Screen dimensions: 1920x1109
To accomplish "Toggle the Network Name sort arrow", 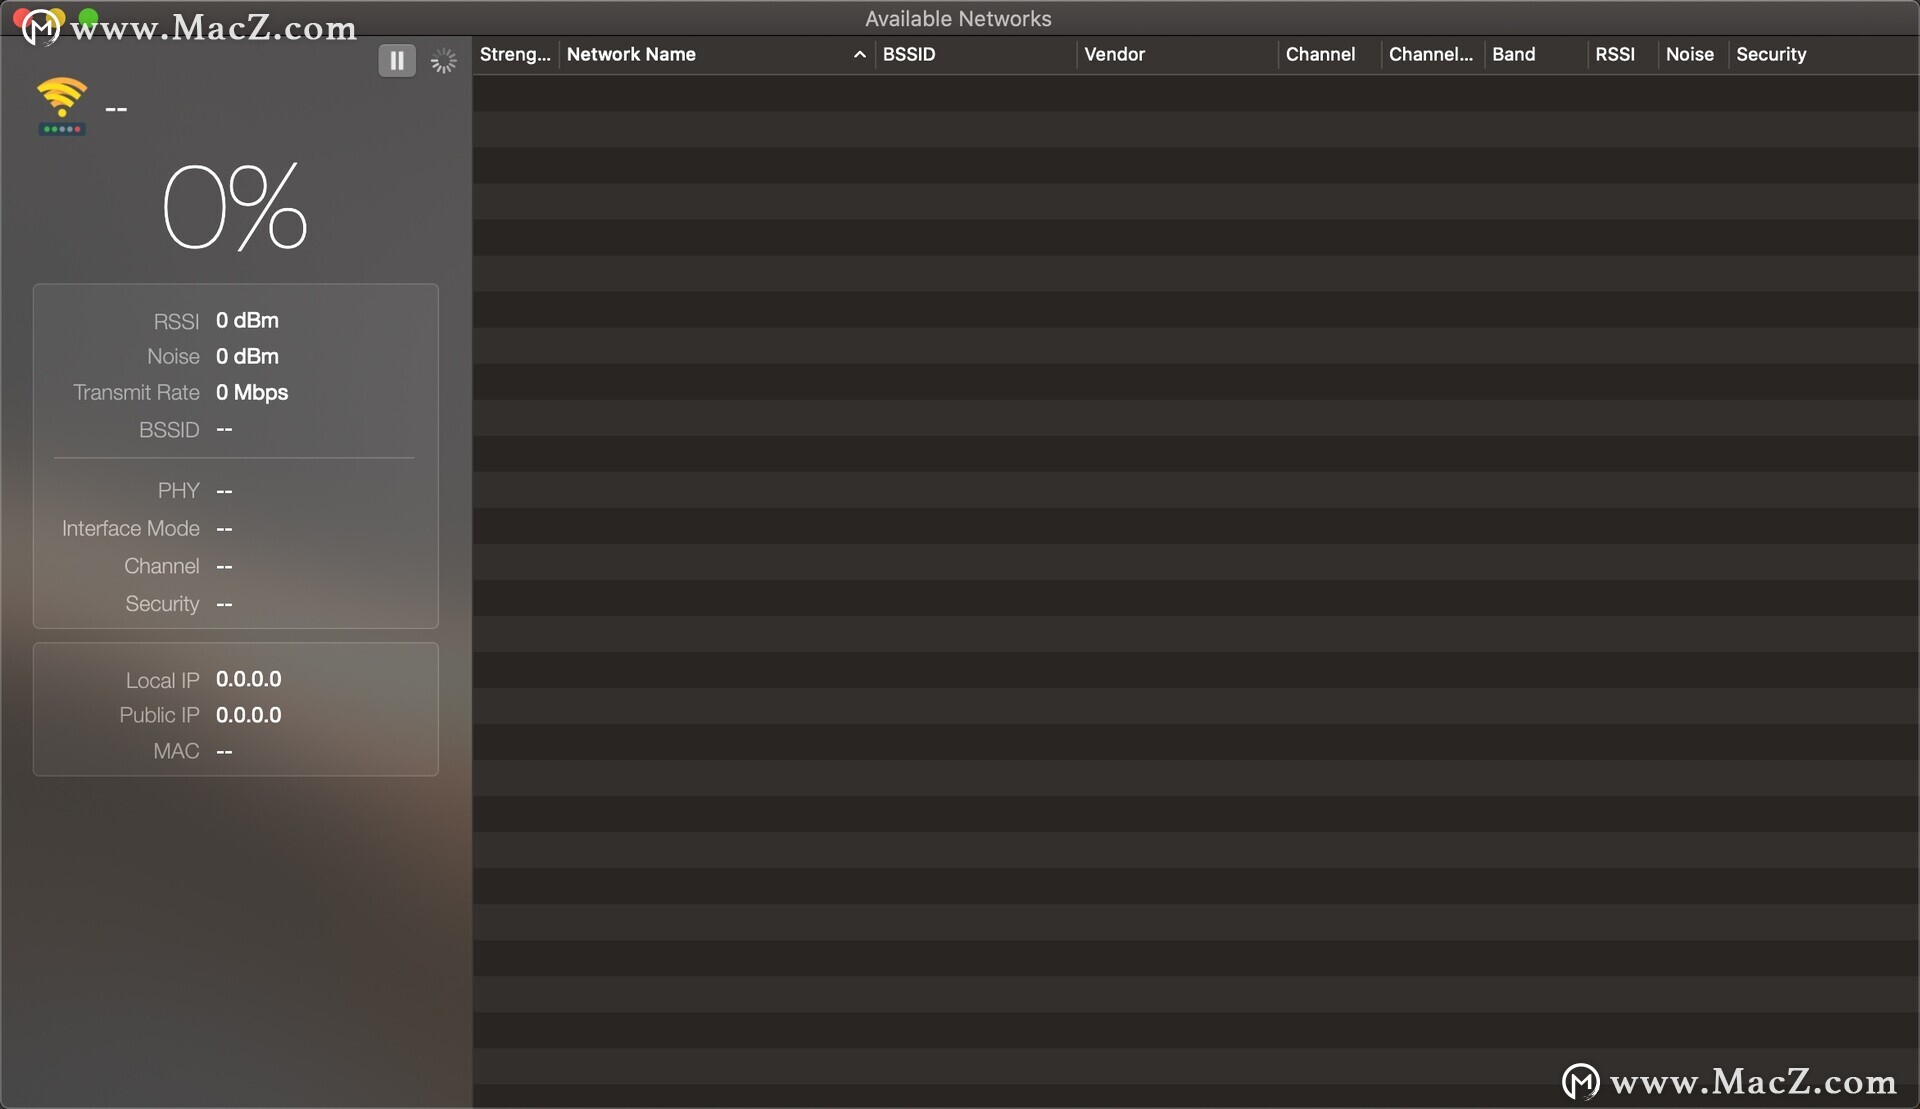I will (x=859, y=55).
